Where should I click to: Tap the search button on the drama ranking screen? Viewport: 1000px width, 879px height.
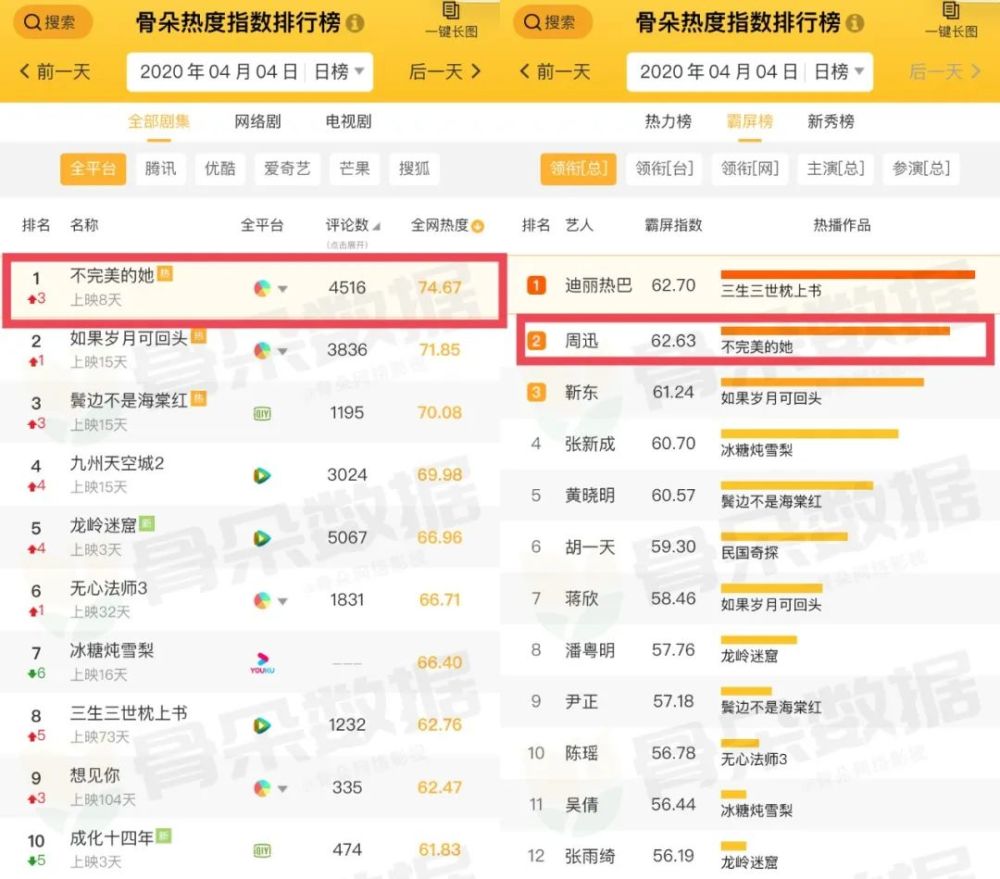[x=52, y=22]
